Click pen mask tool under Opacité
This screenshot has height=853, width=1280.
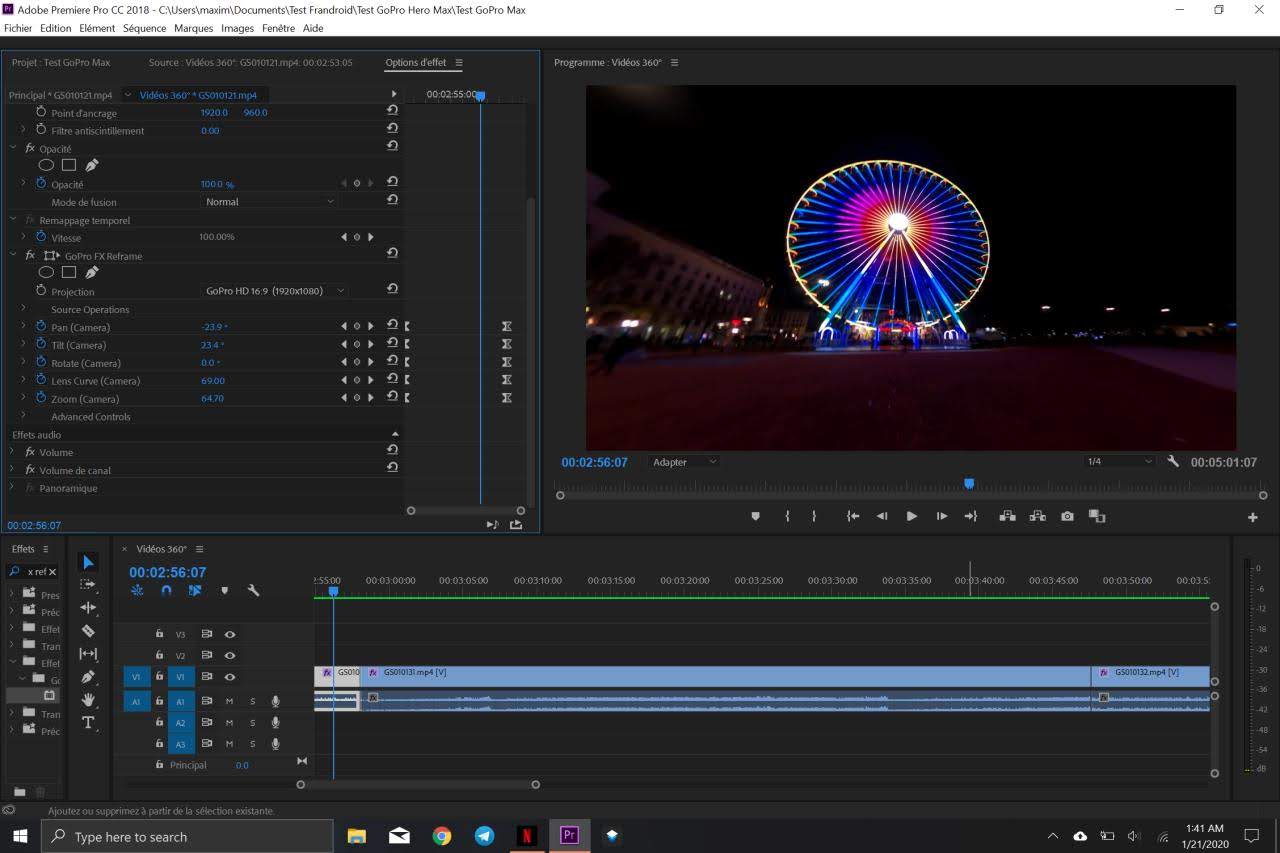coord(92,165)
